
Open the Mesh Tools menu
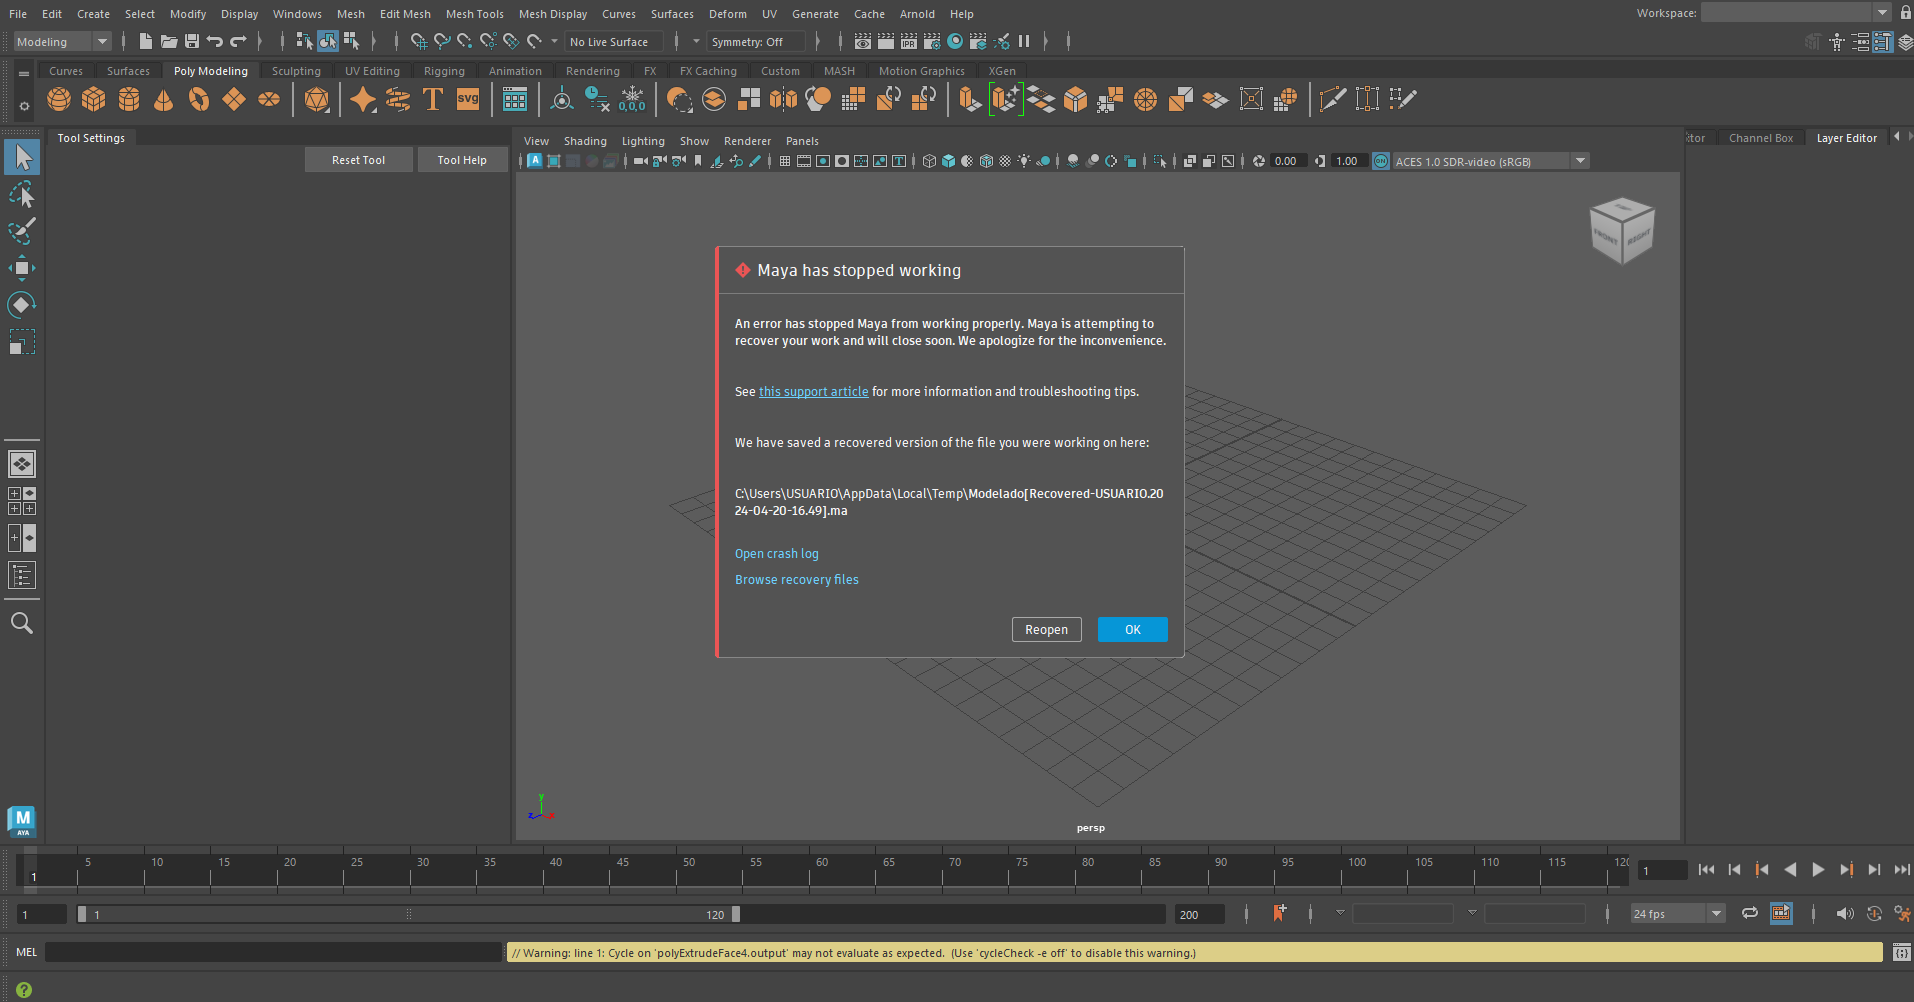click(474, 14)
